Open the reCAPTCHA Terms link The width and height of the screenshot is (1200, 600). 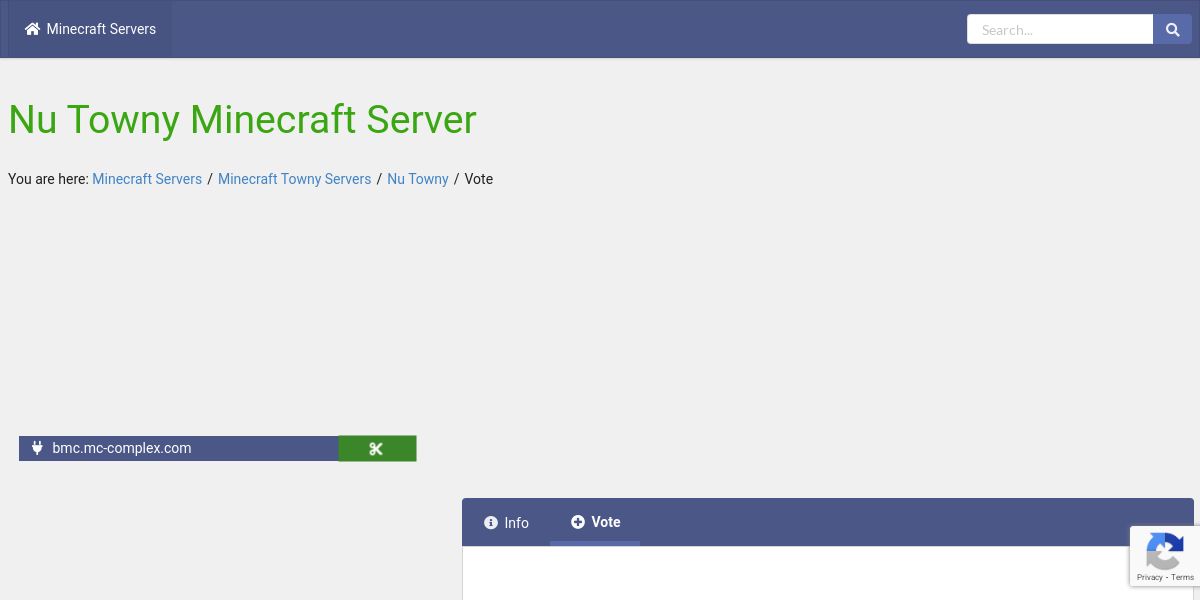click(1183, 577)
